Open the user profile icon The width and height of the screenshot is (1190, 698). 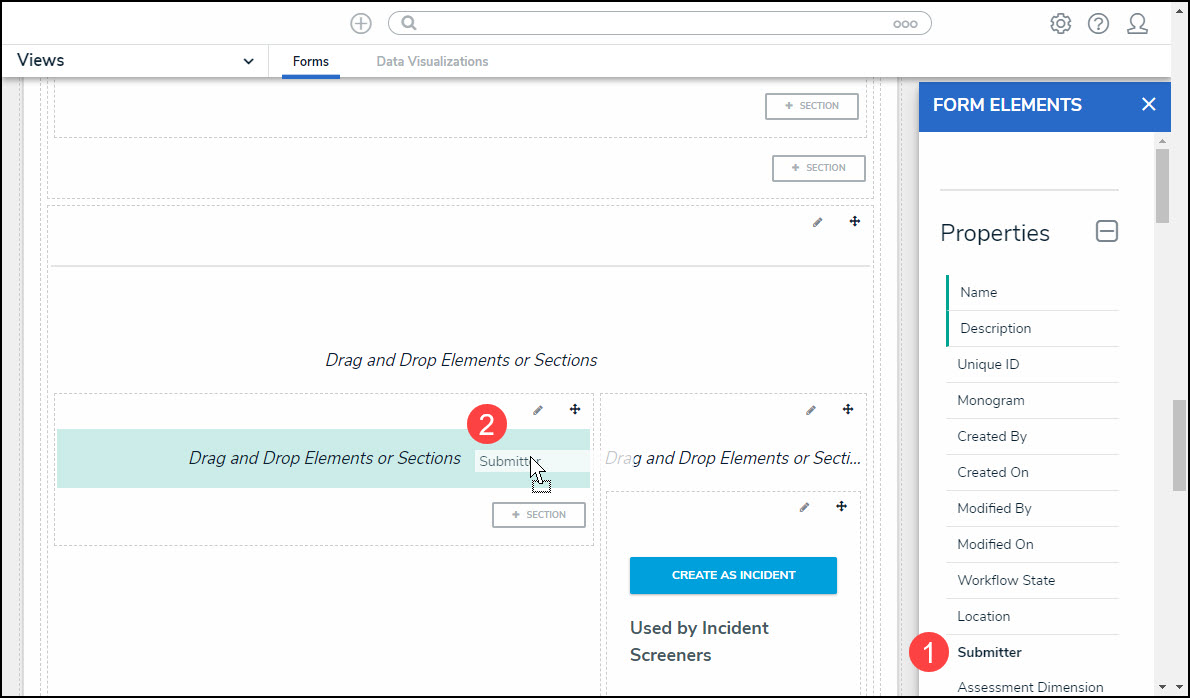pos(1137,24)
